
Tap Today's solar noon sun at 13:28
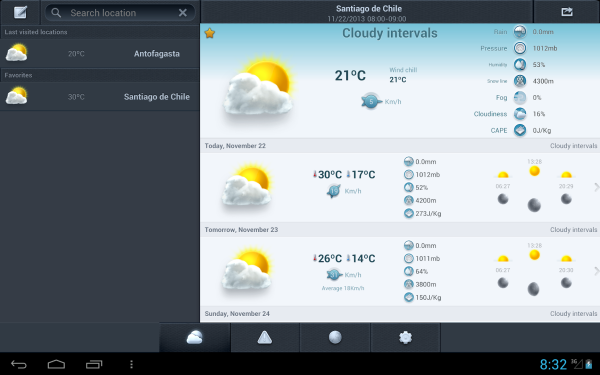(534, 171)
